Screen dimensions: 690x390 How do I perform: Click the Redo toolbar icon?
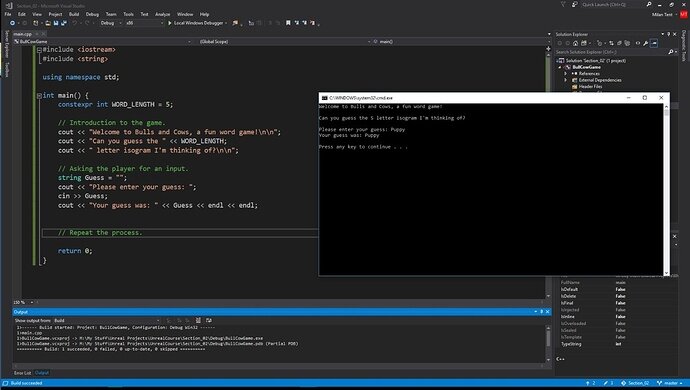pyautogui.click(x=87, y=23)
